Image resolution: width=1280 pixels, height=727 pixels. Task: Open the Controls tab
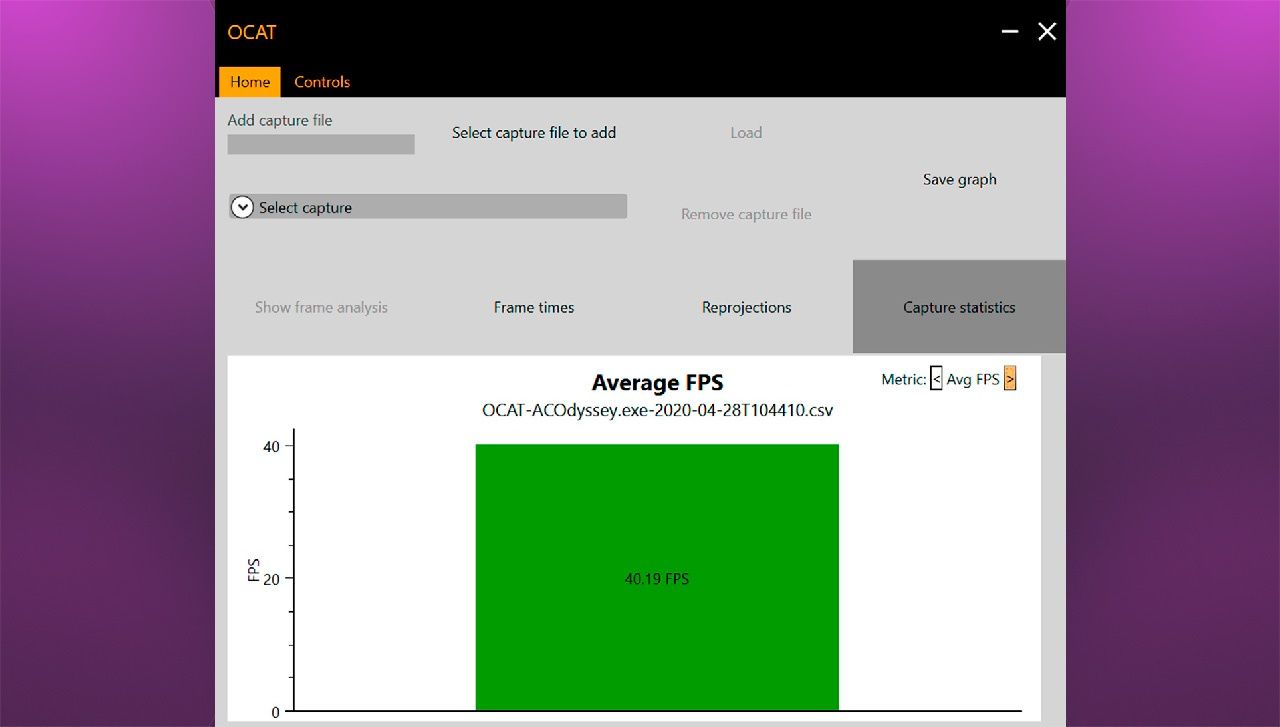[322, 82]
